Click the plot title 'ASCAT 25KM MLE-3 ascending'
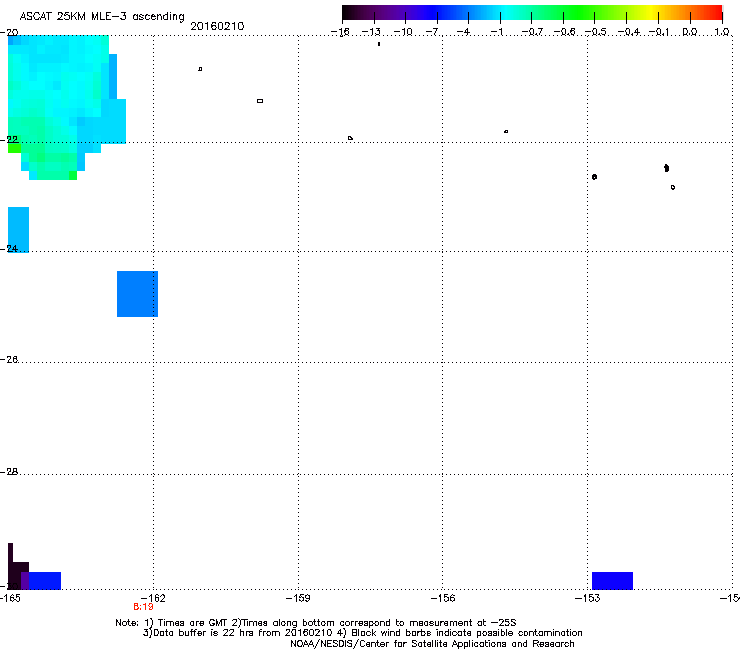 [102, 16]
